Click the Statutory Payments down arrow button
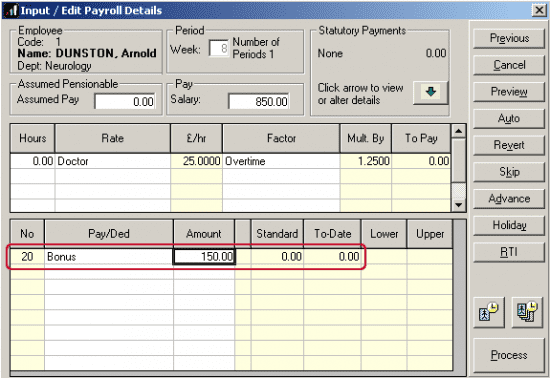The image size is (550, 378). tap(430, 93)
